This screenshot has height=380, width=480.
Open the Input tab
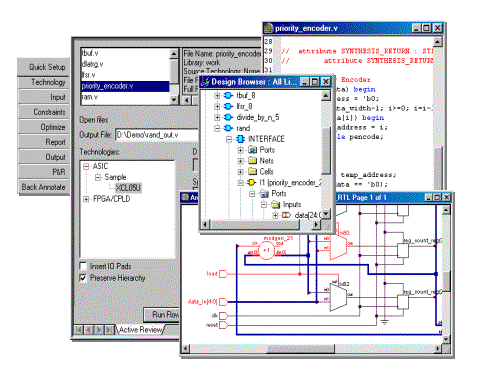[x=44, y=97]
